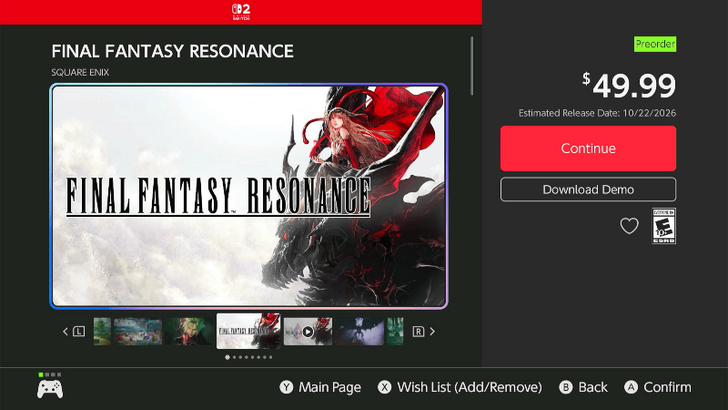Click the L shoulder button icon

pos(79,332)
